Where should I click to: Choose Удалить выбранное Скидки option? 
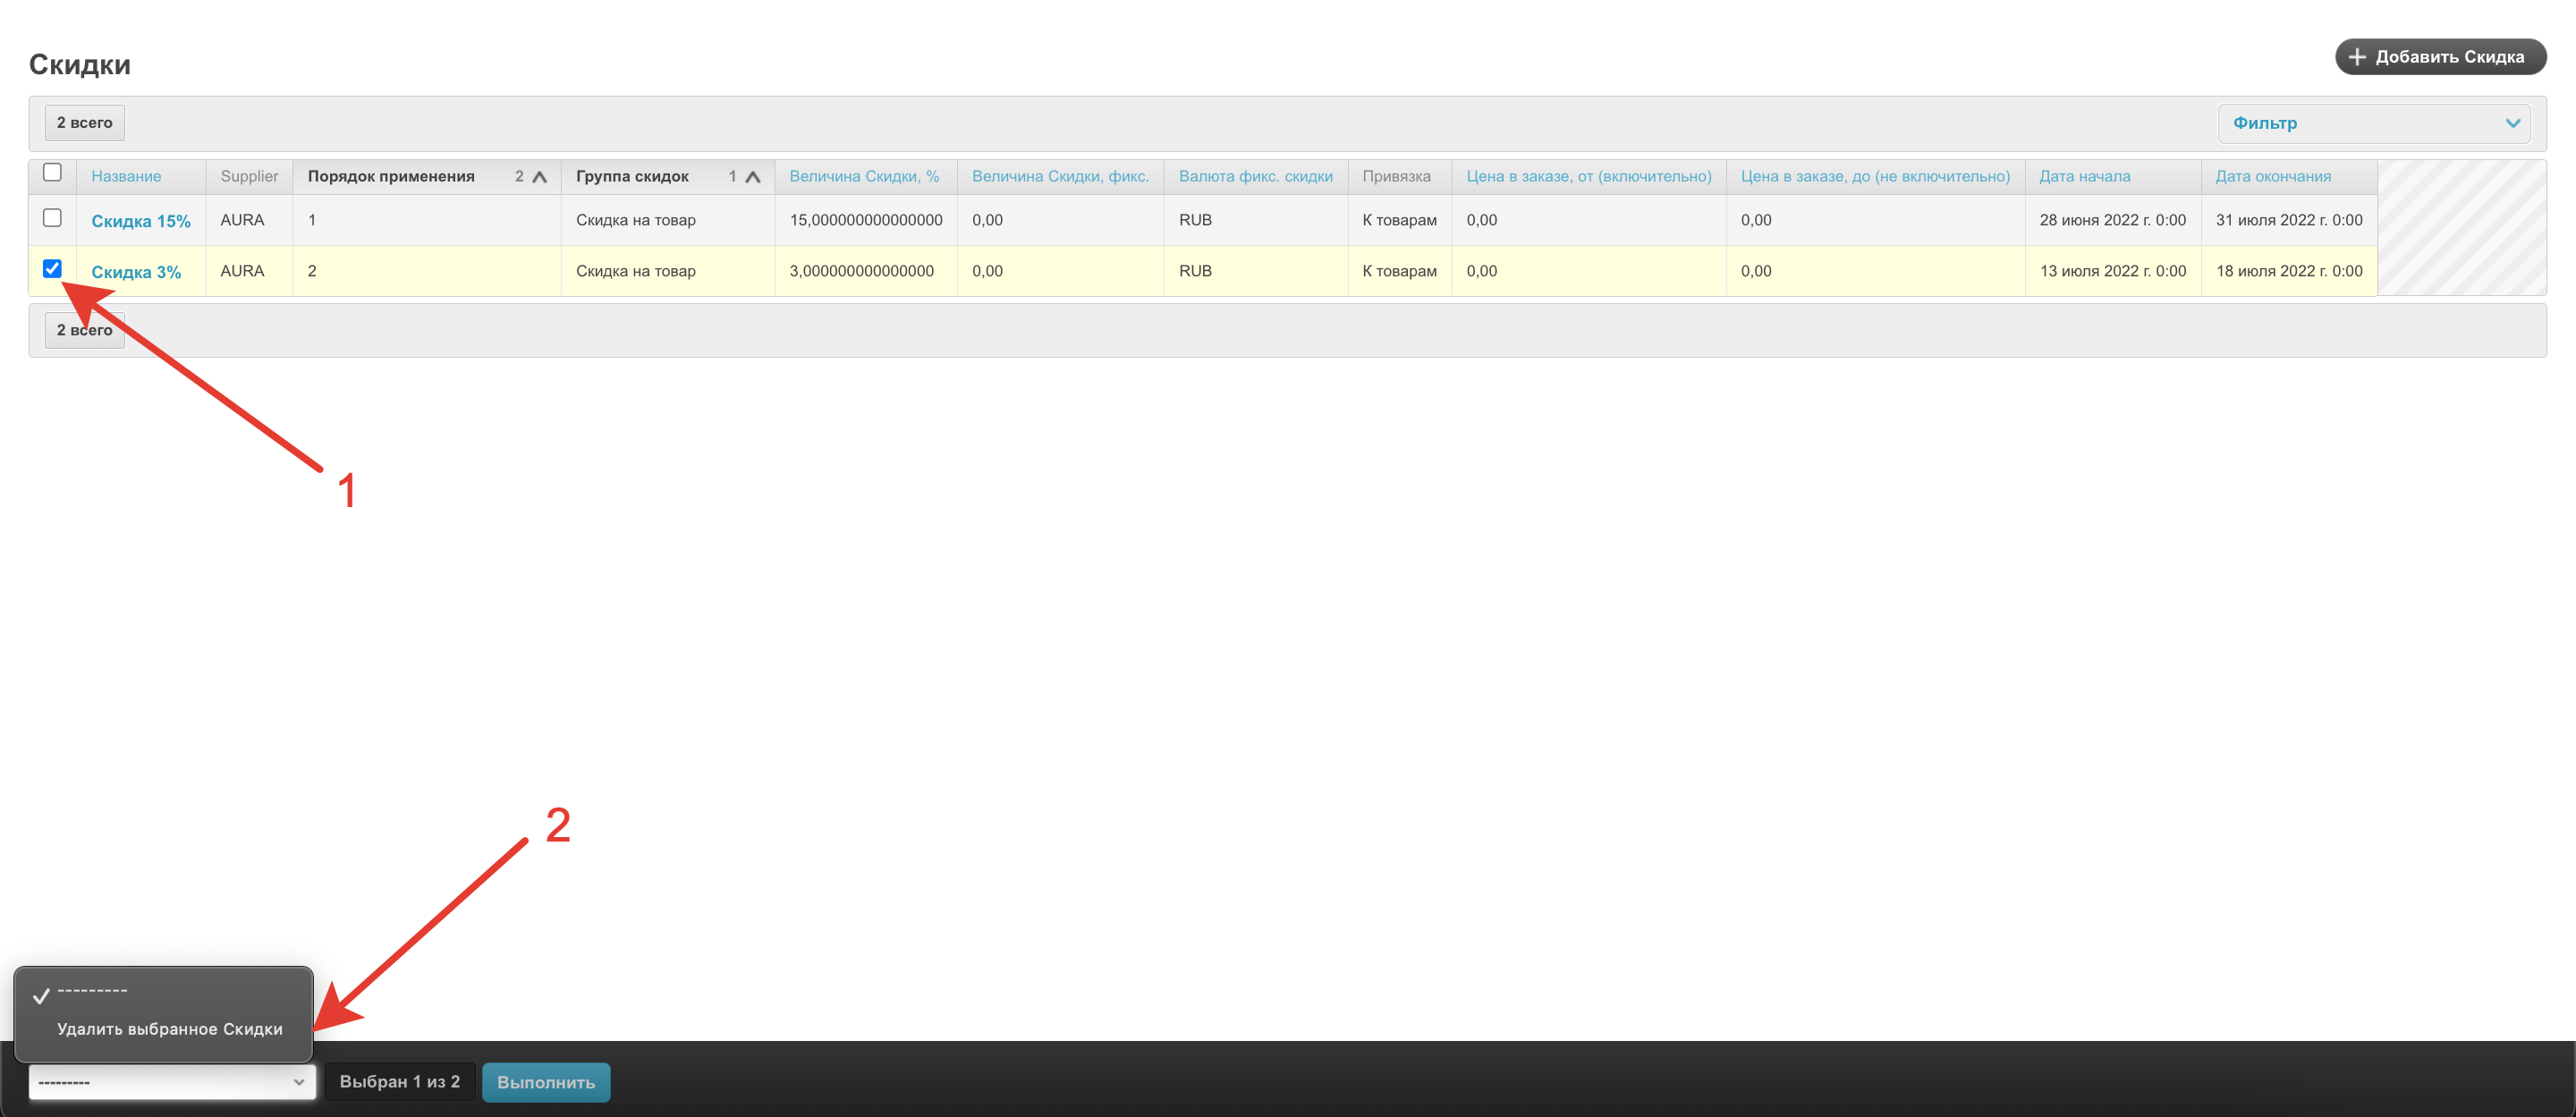170,1029
